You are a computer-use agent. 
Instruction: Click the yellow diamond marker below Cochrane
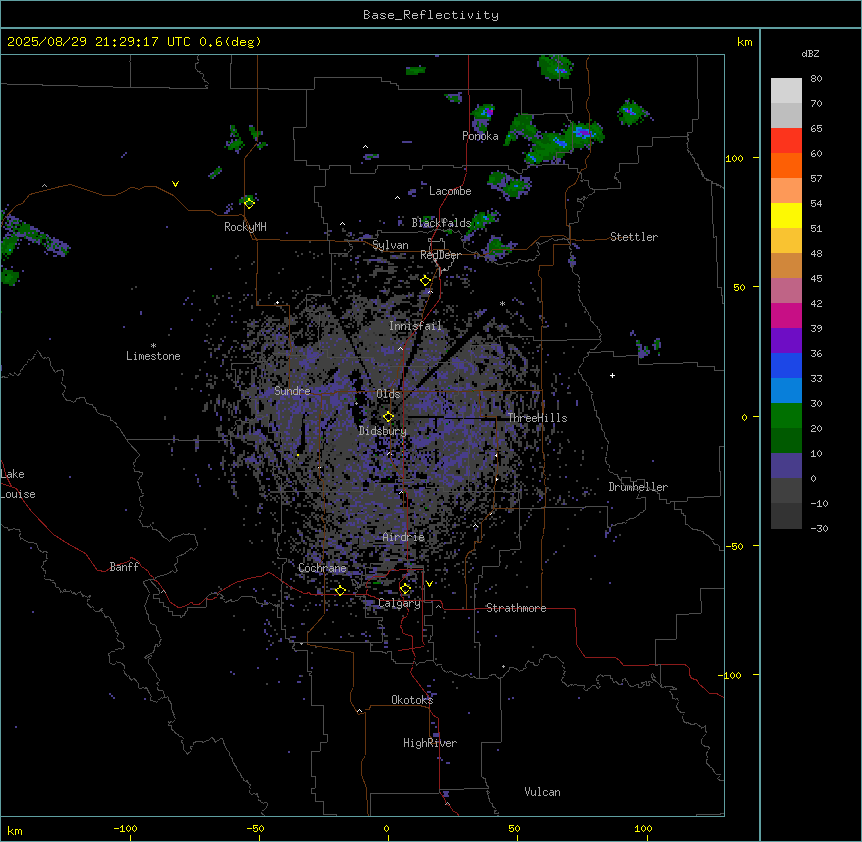tap(340, 590)
